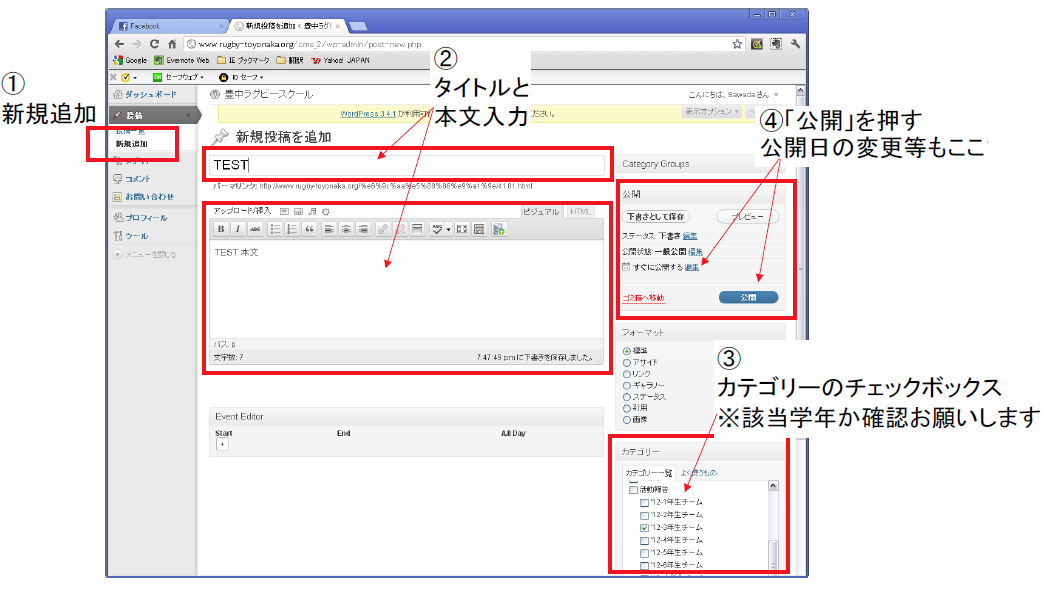Open the よく使うもの category tab
Screen dimensions: 1044x589
point(698,472)
